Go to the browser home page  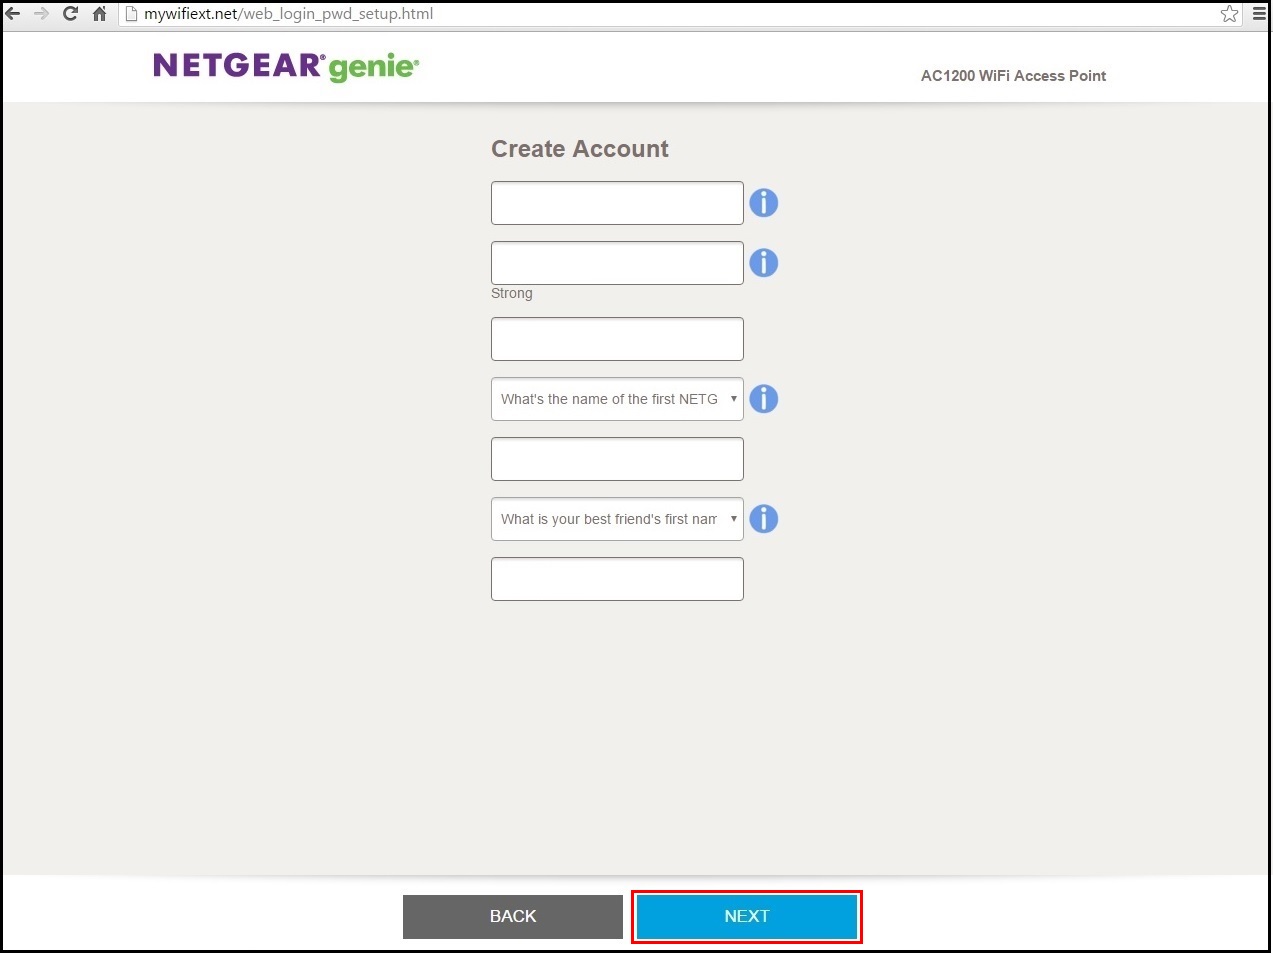99,14
